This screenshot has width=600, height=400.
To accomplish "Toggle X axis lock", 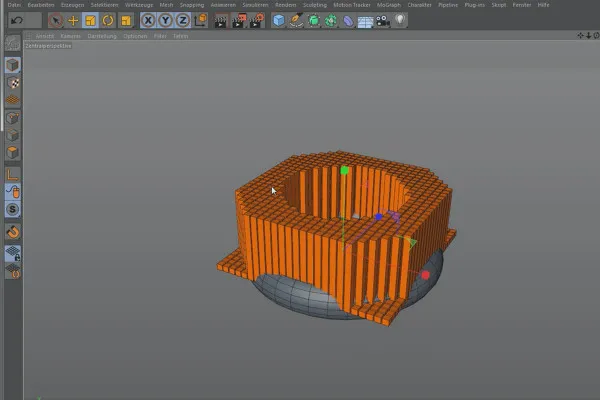I will pos(148,20).
